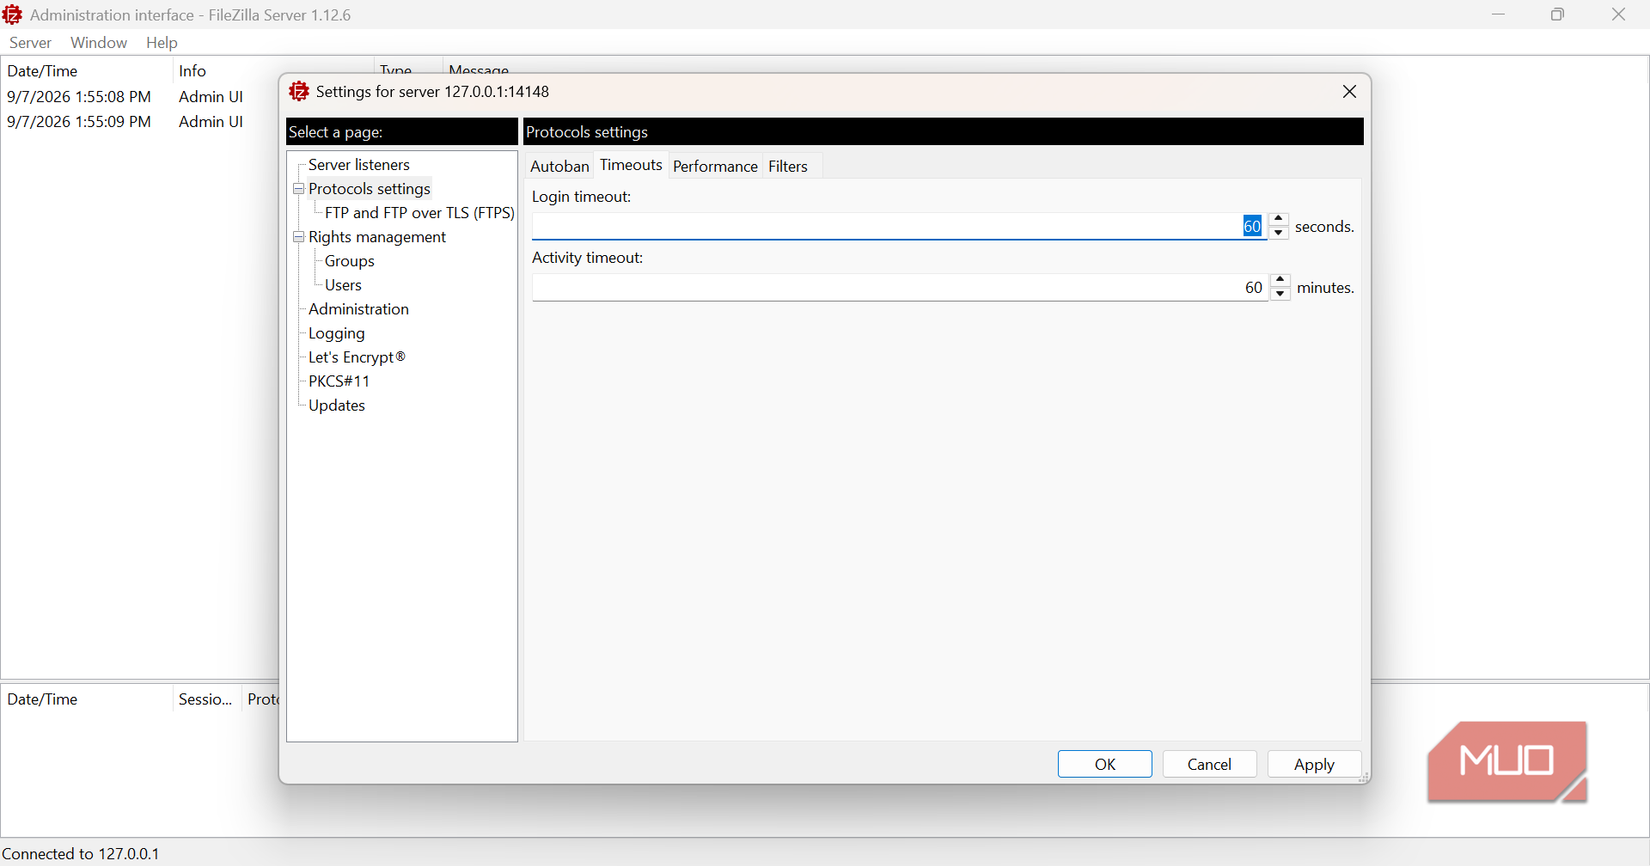Click the Sessio... column header
This screenshot has height=866, width=1650.
click(x=206, y=699)
